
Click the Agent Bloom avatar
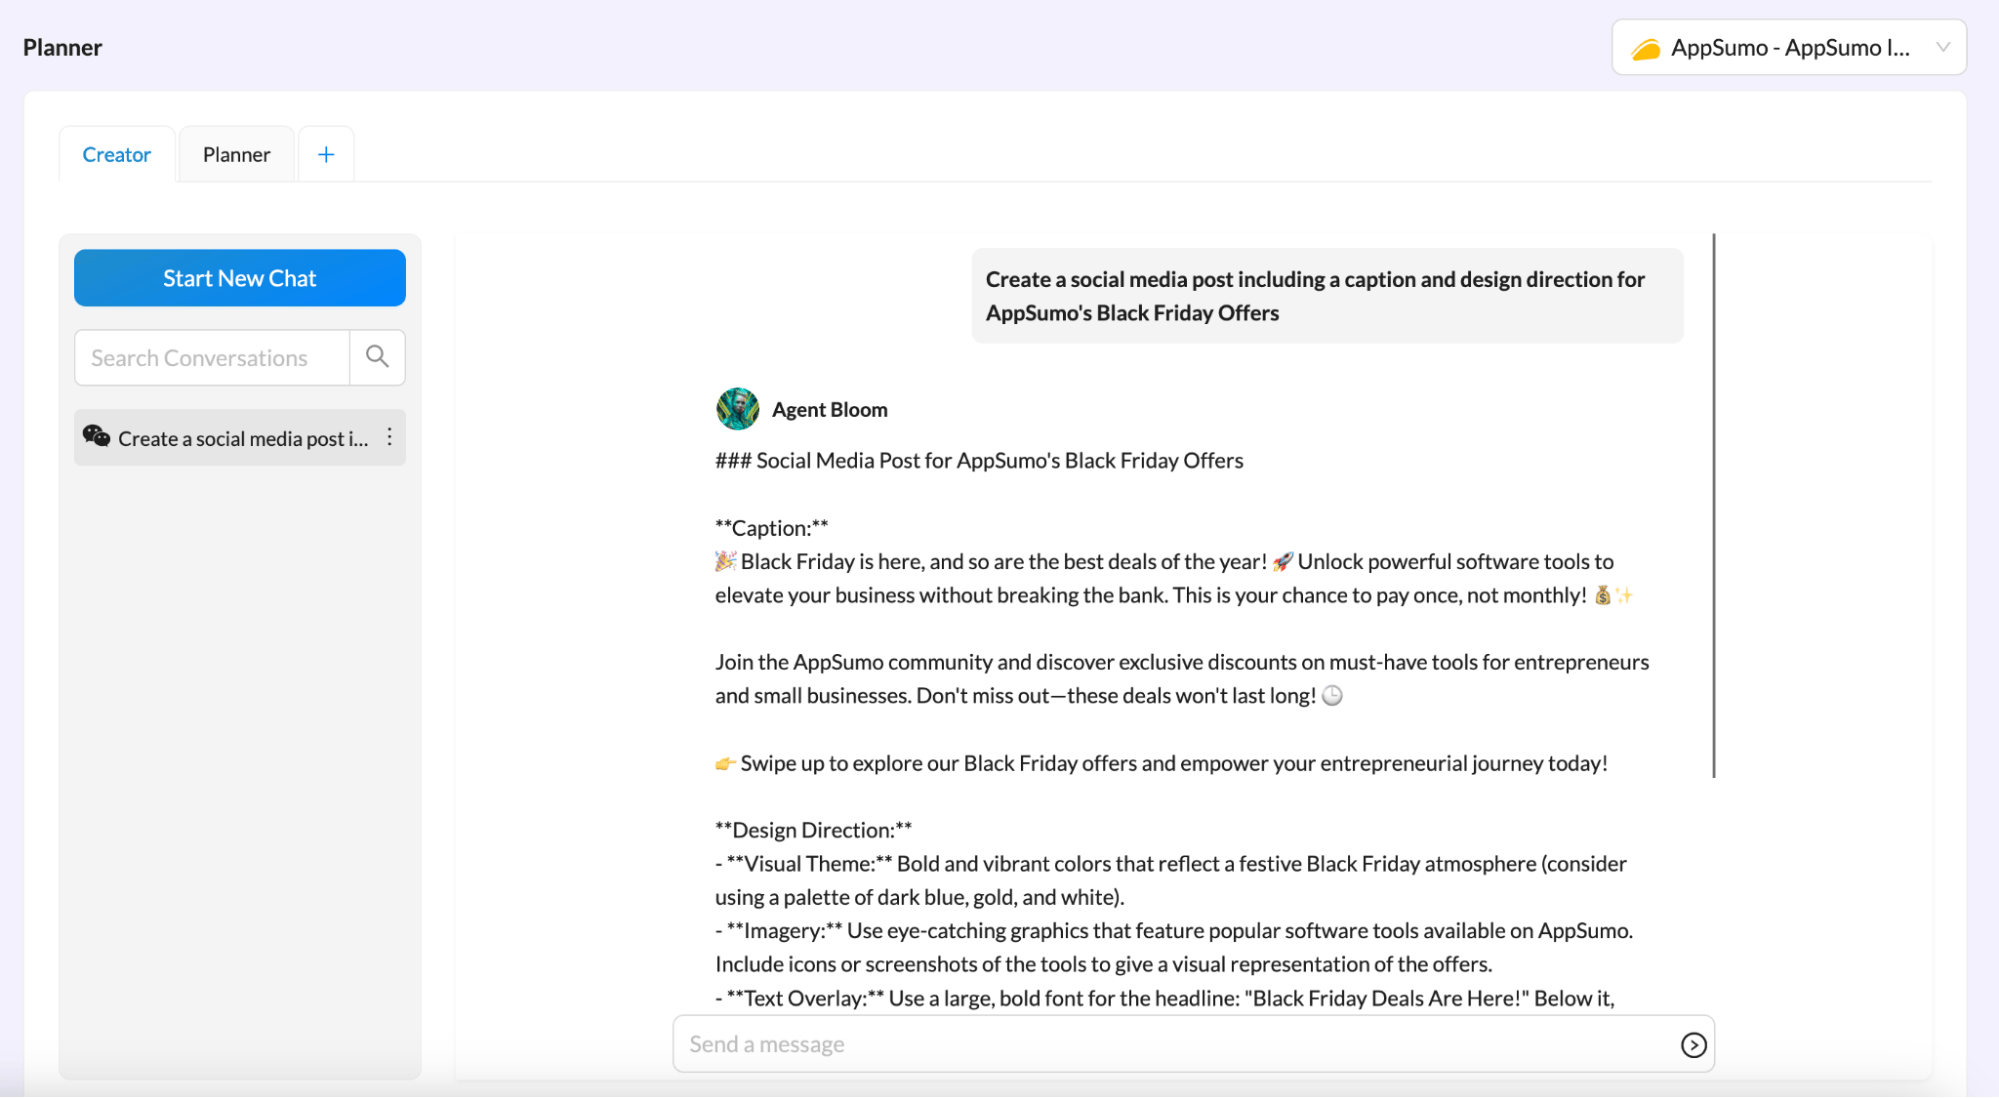pyautogui.click(x=737, y=409)
